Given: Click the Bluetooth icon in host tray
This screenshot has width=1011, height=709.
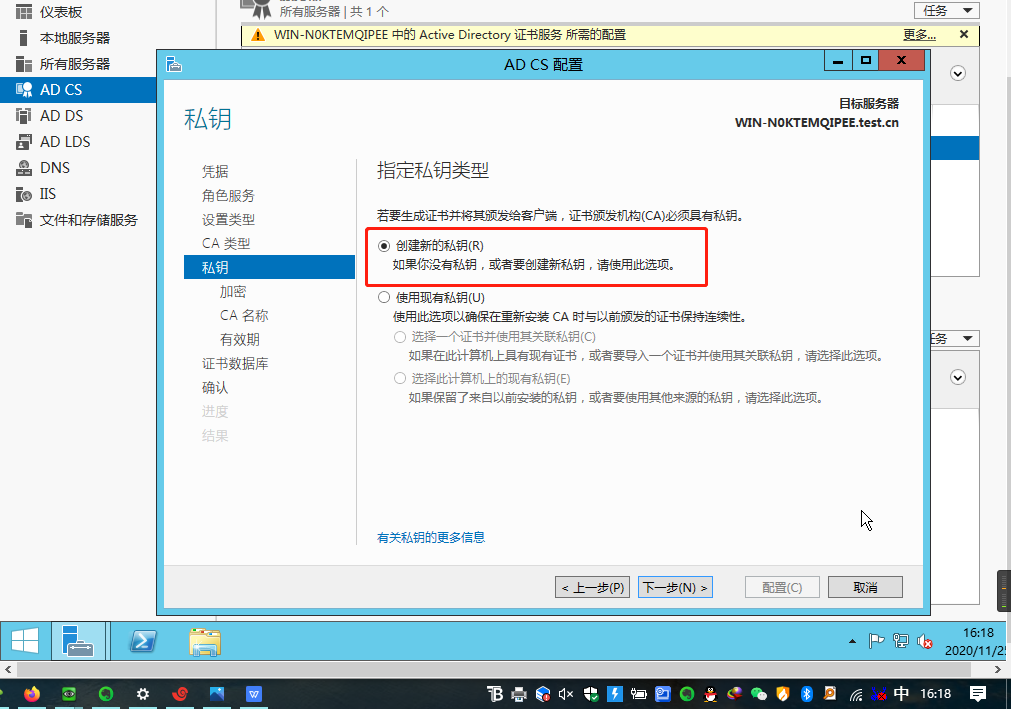Looking at the screenshot, I should [807, 694].
